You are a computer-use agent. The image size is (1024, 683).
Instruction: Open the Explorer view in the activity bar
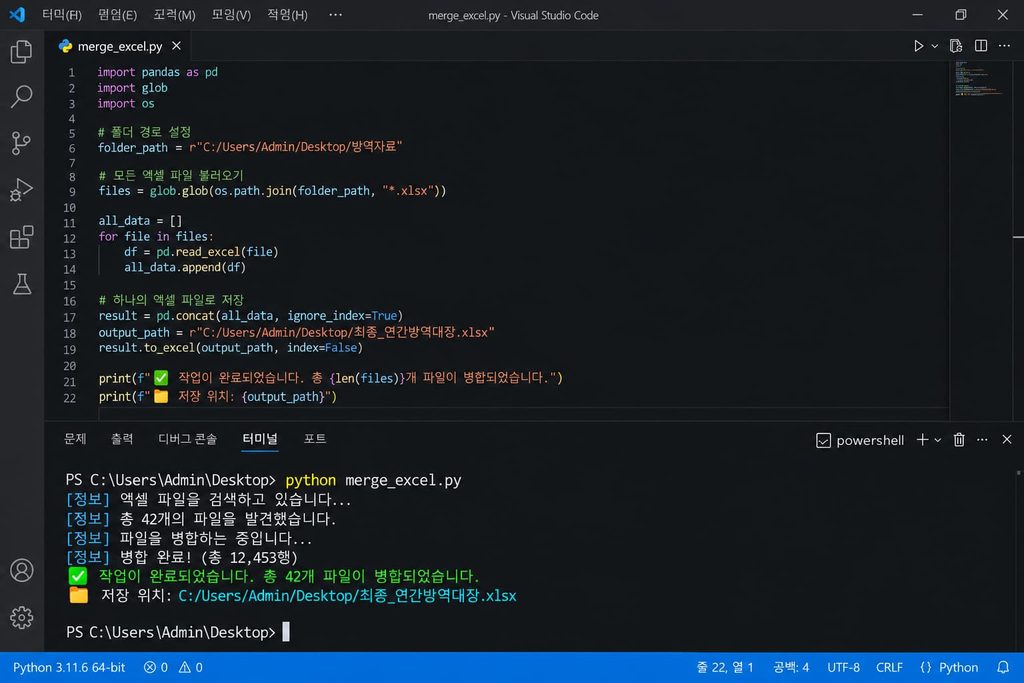click(22, 52)
